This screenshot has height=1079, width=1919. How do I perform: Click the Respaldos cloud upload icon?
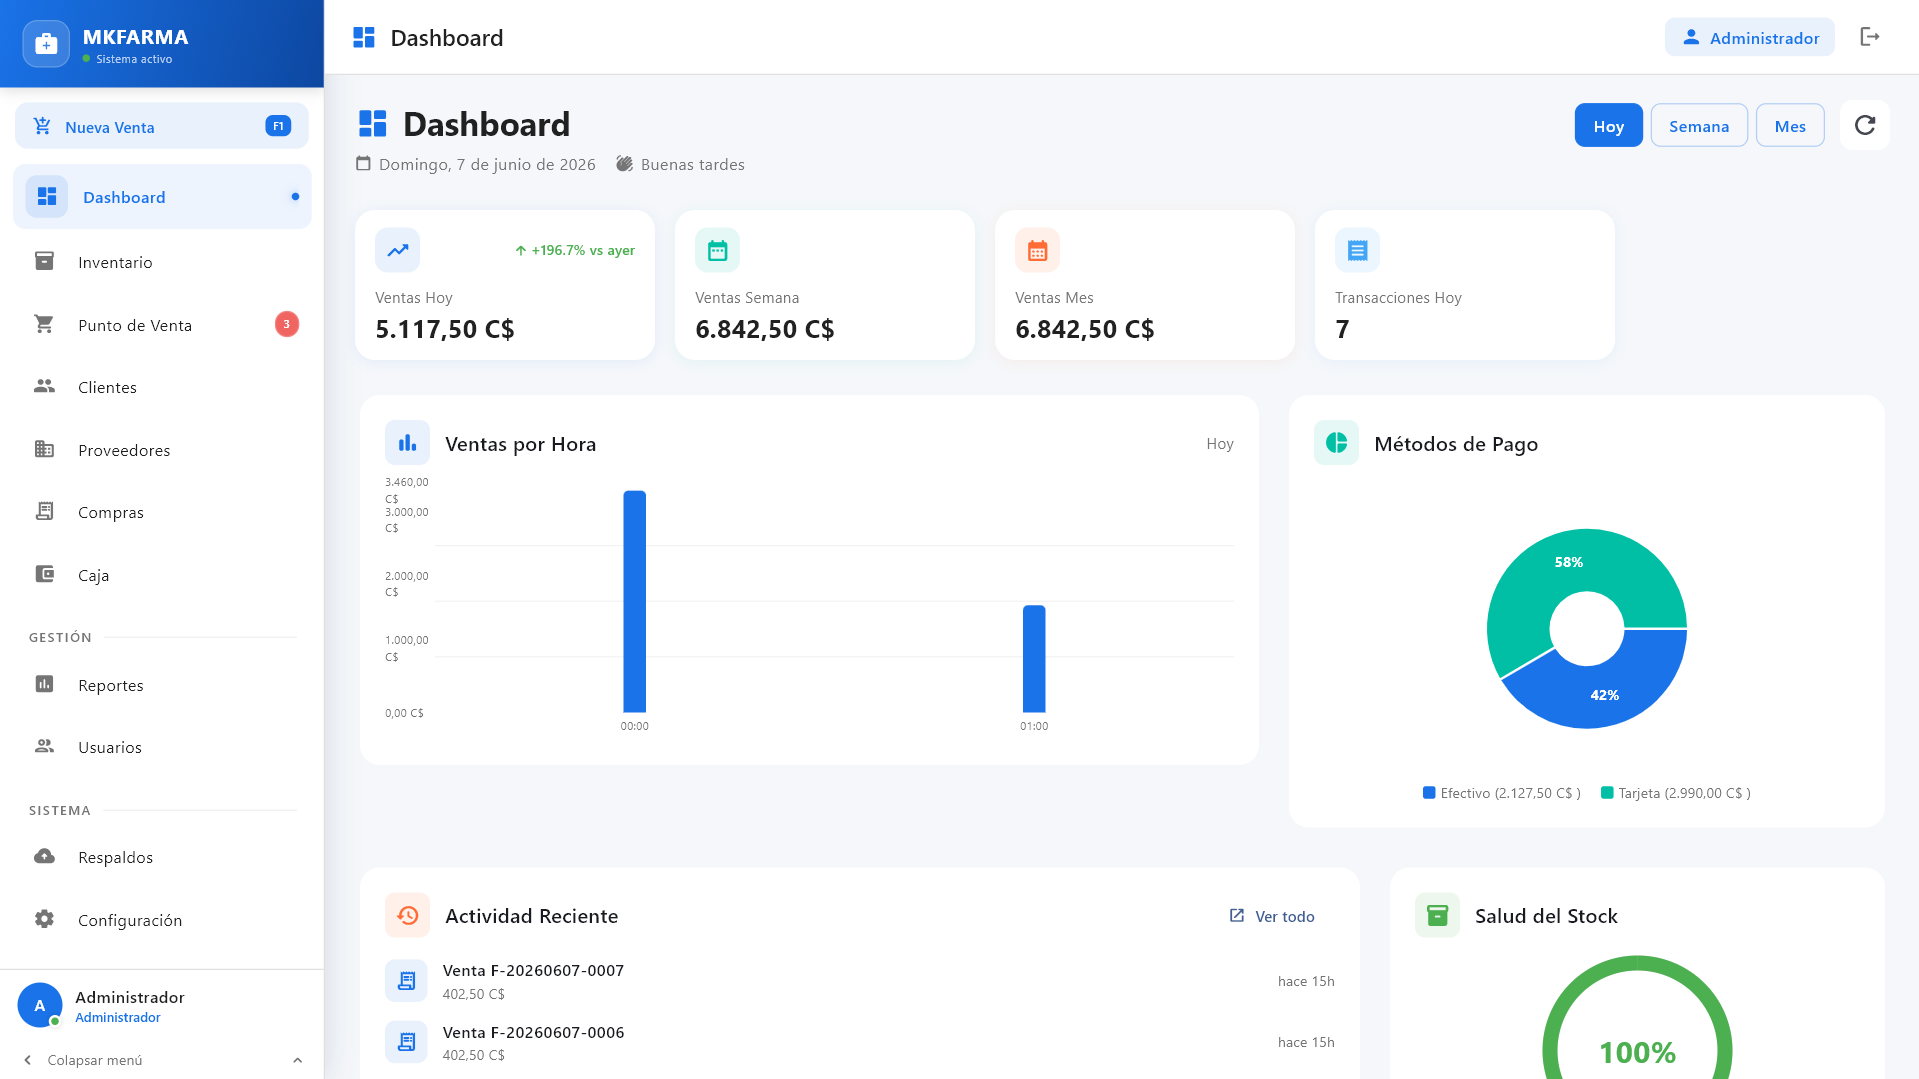tap(44, 856)
